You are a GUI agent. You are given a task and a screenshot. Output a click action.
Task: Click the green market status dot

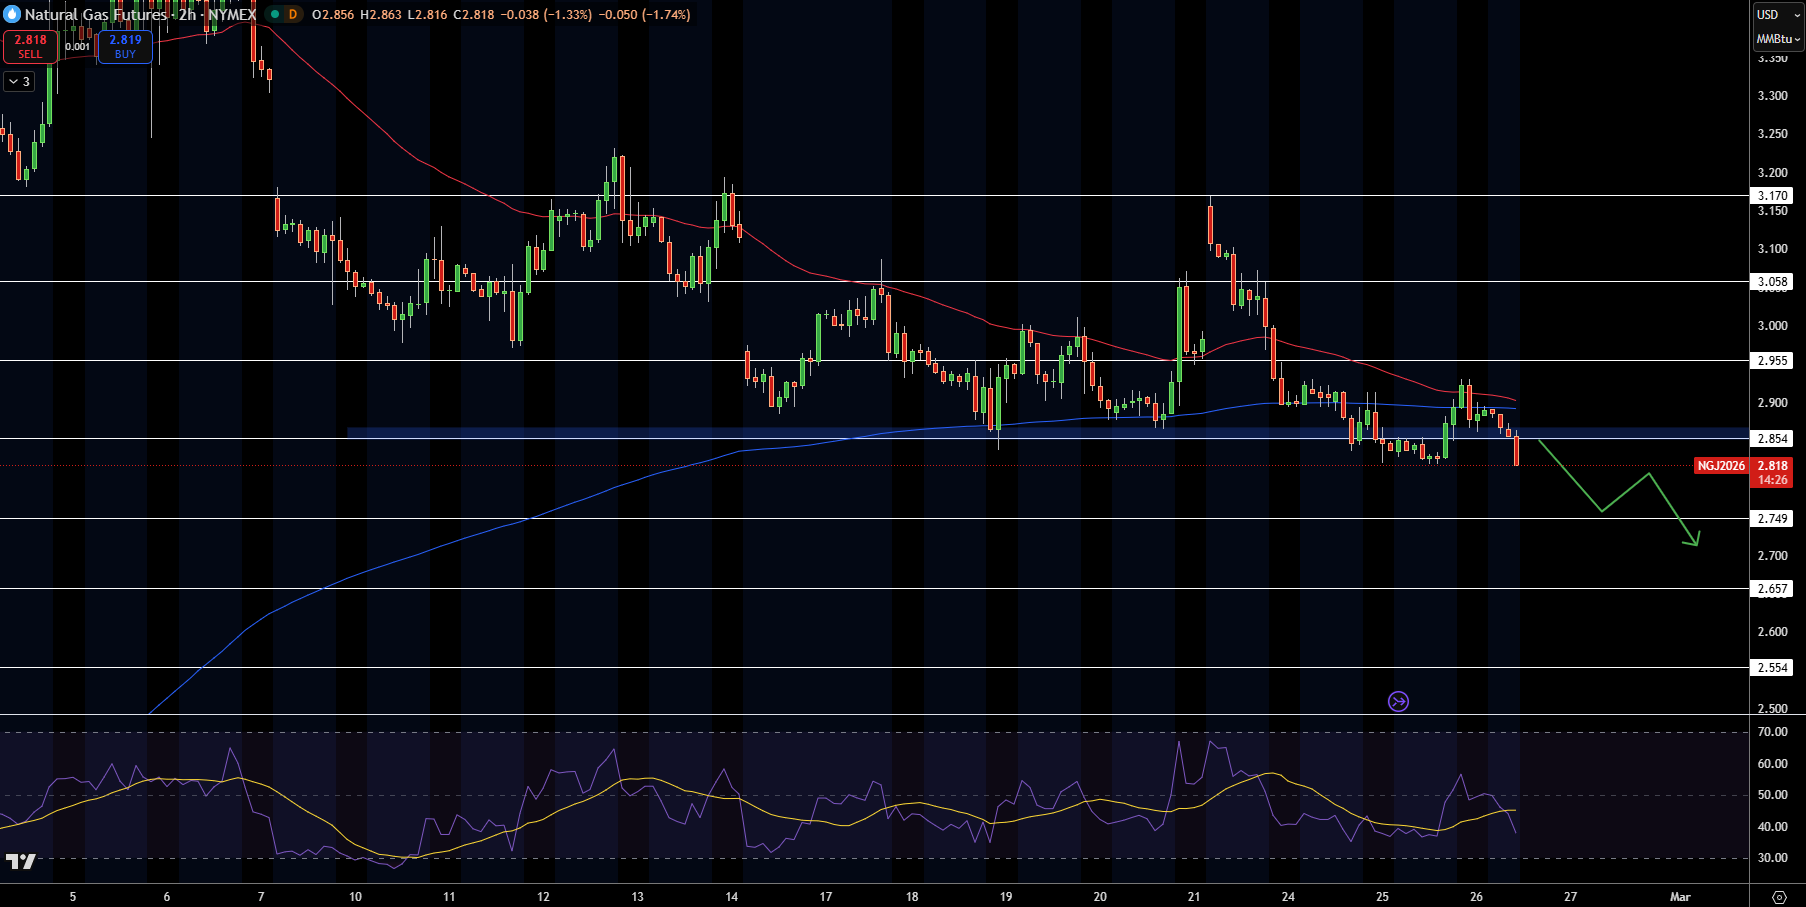(274, 14)
